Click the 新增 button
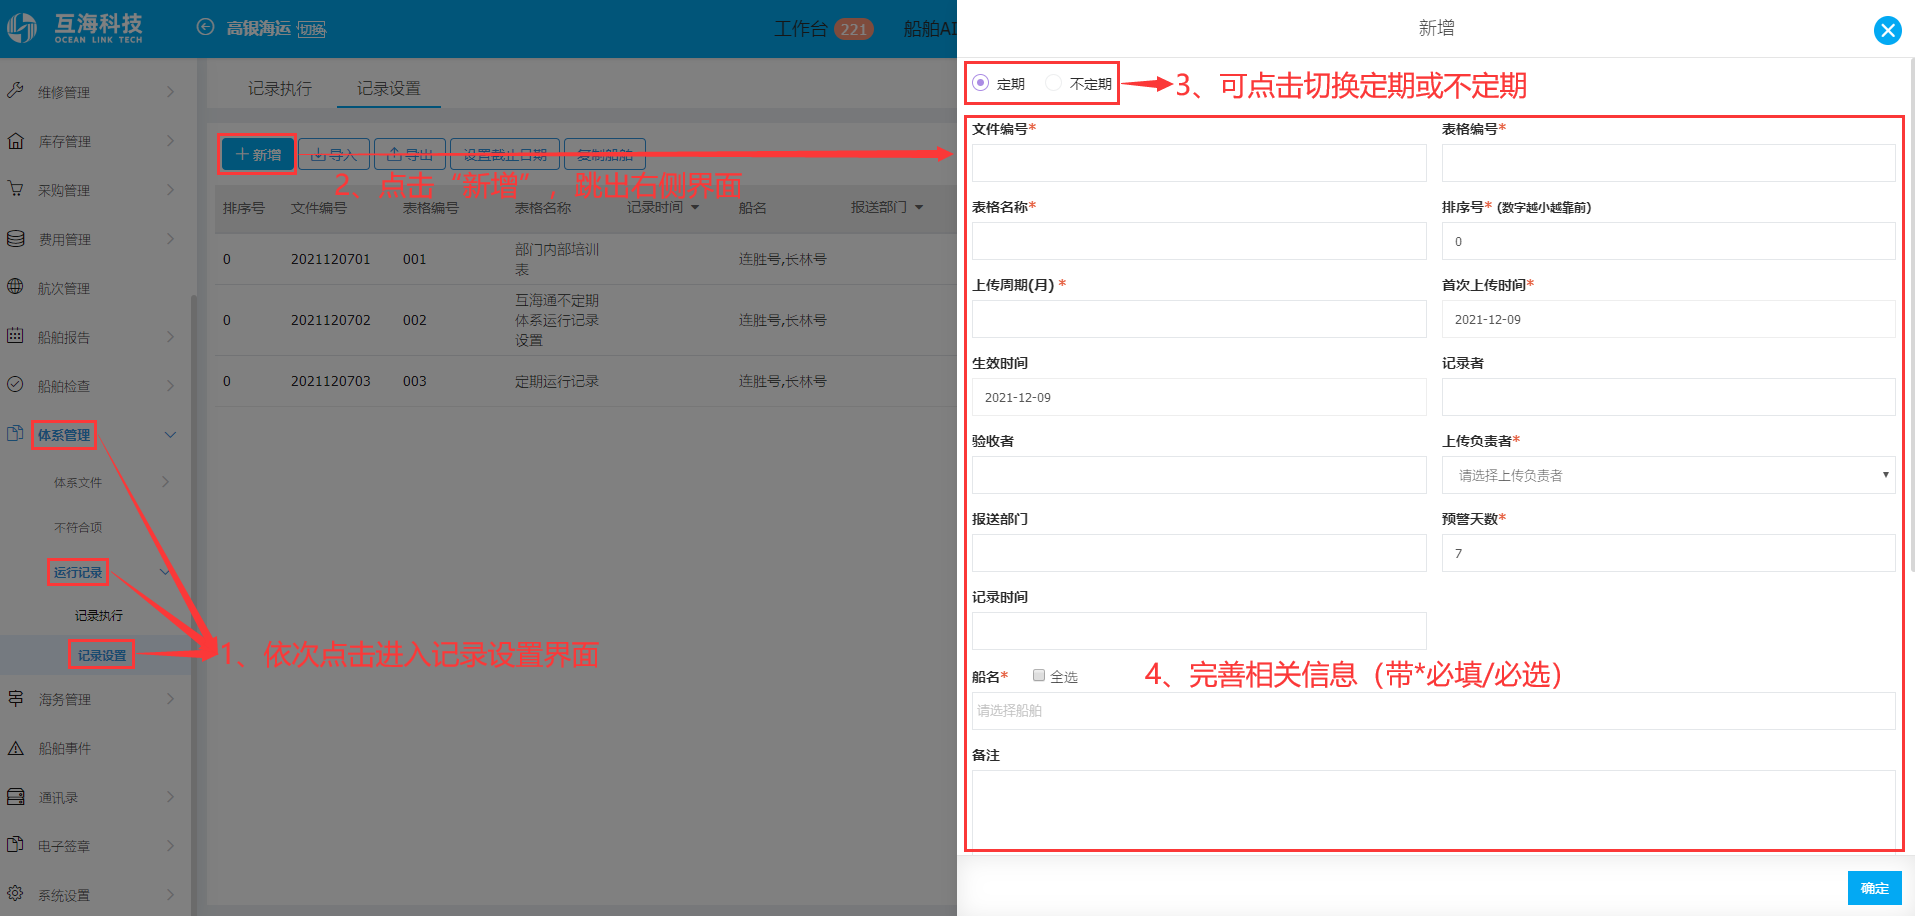 (x=258, y=155)
